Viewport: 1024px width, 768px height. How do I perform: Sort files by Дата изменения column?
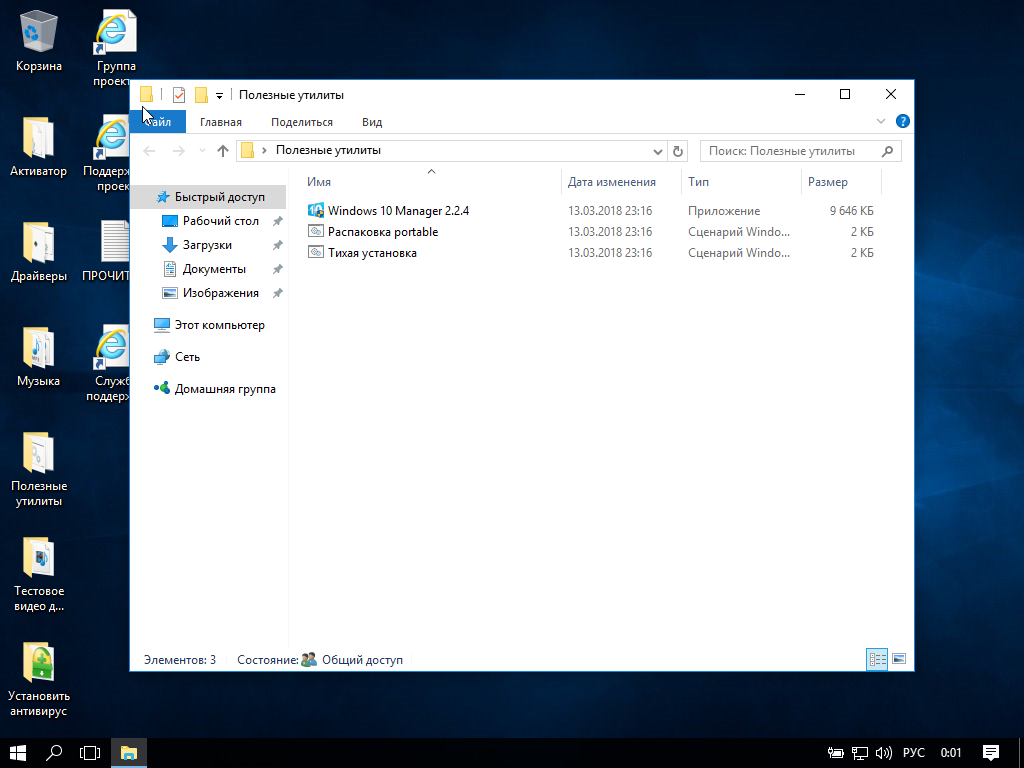(x=611, y=182)
